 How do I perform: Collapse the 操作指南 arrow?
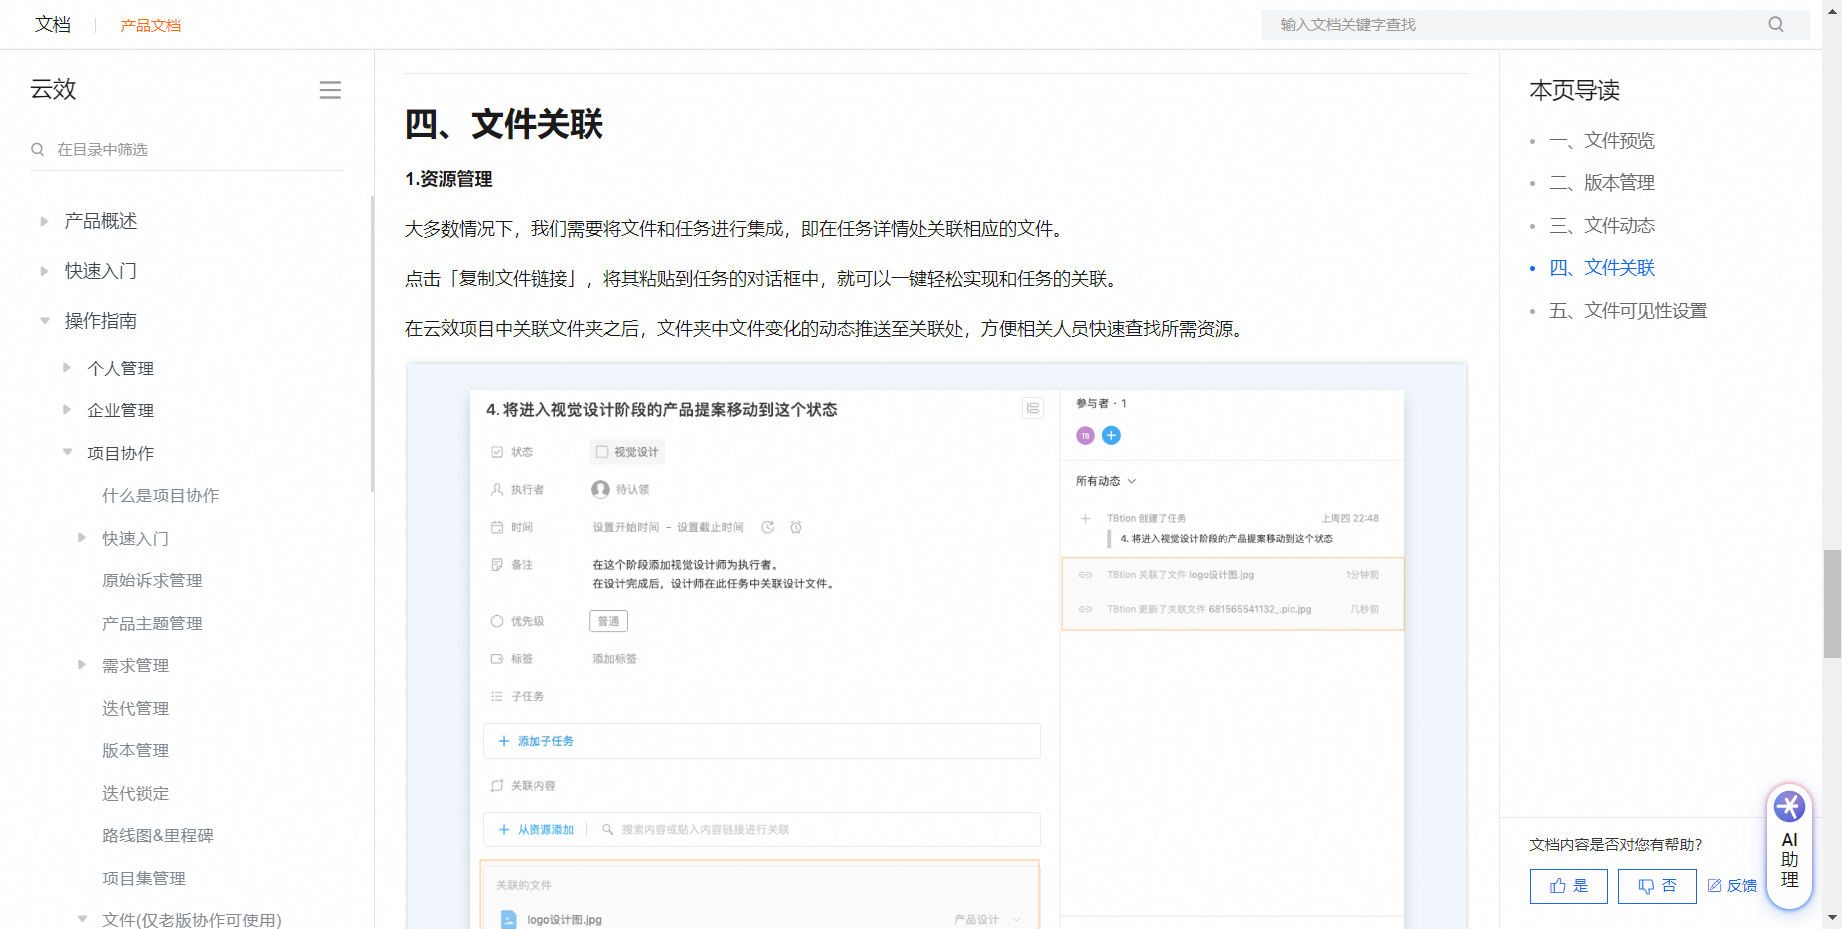44,321
